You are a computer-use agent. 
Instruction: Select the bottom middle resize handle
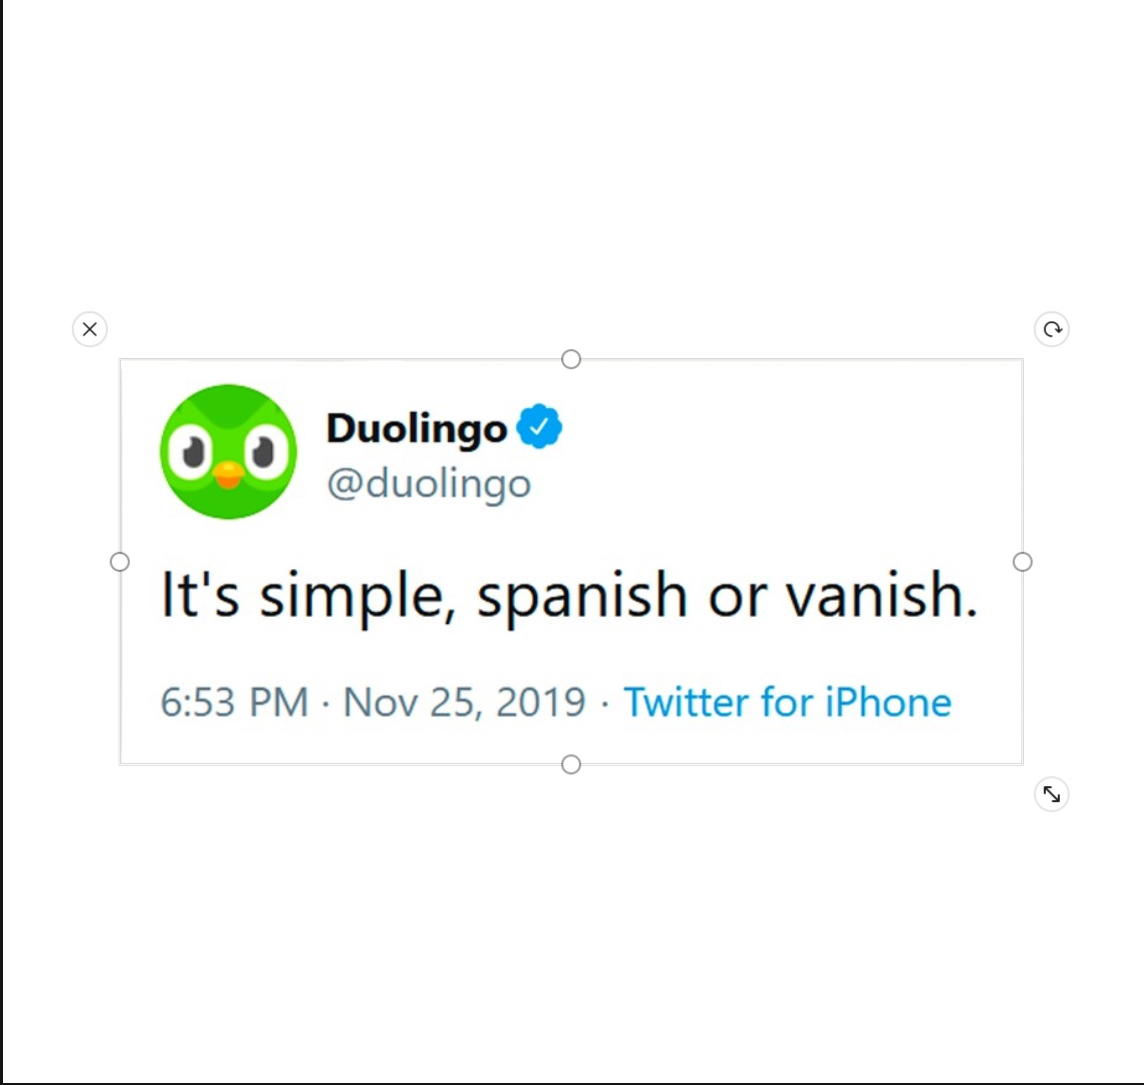click(x=571, y=765)
